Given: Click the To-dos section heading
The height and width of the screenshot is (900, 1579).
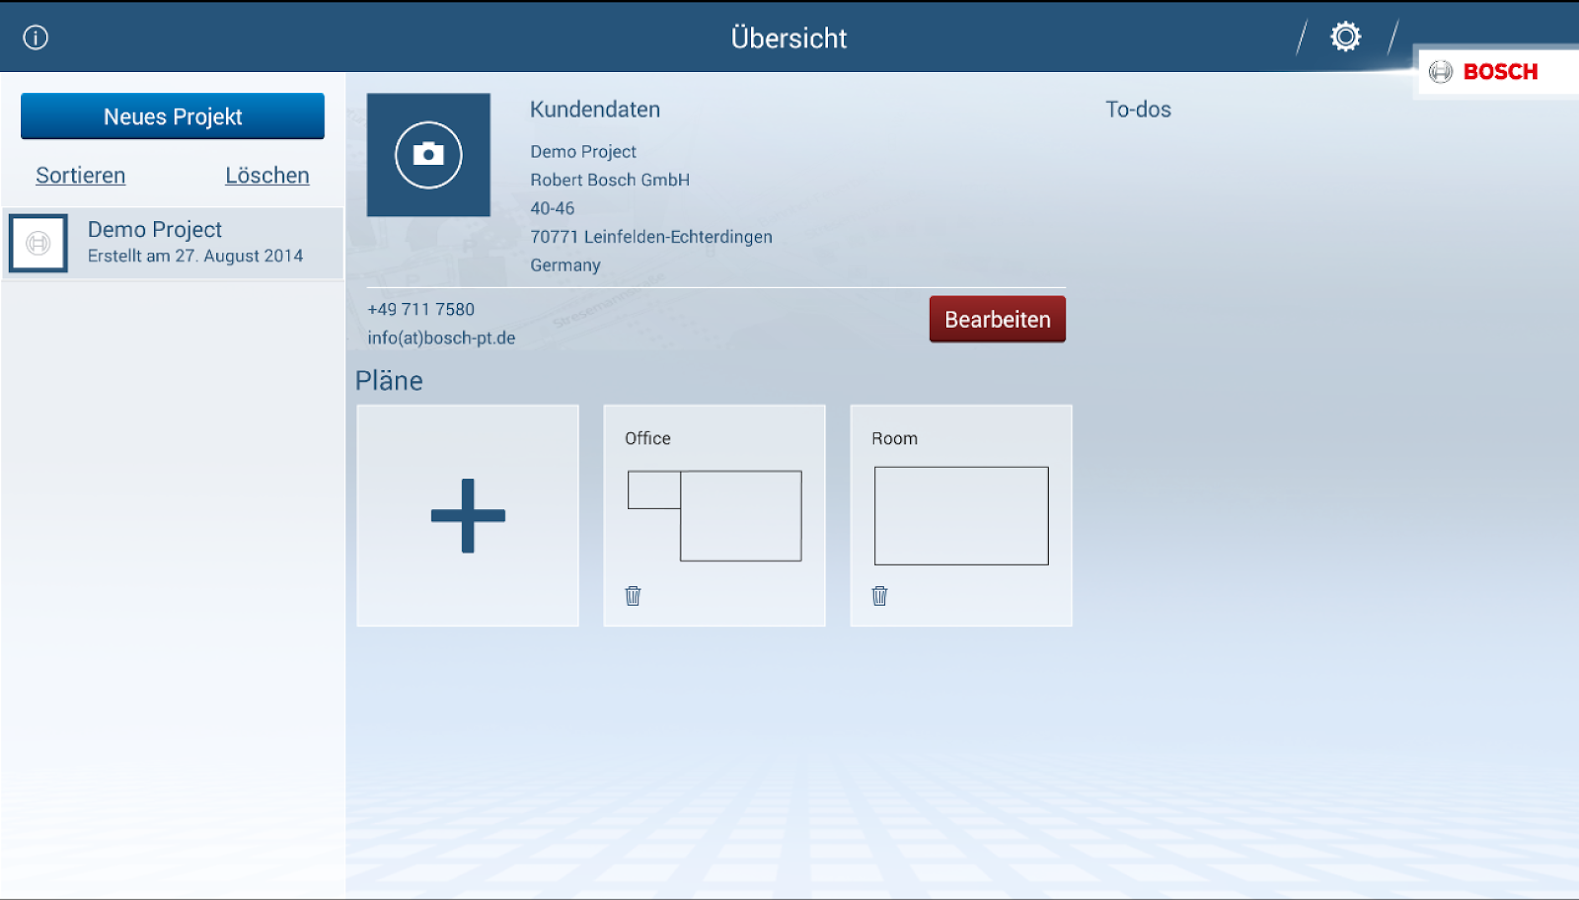Looking at the screenshot, I should tap(1138, 110).
